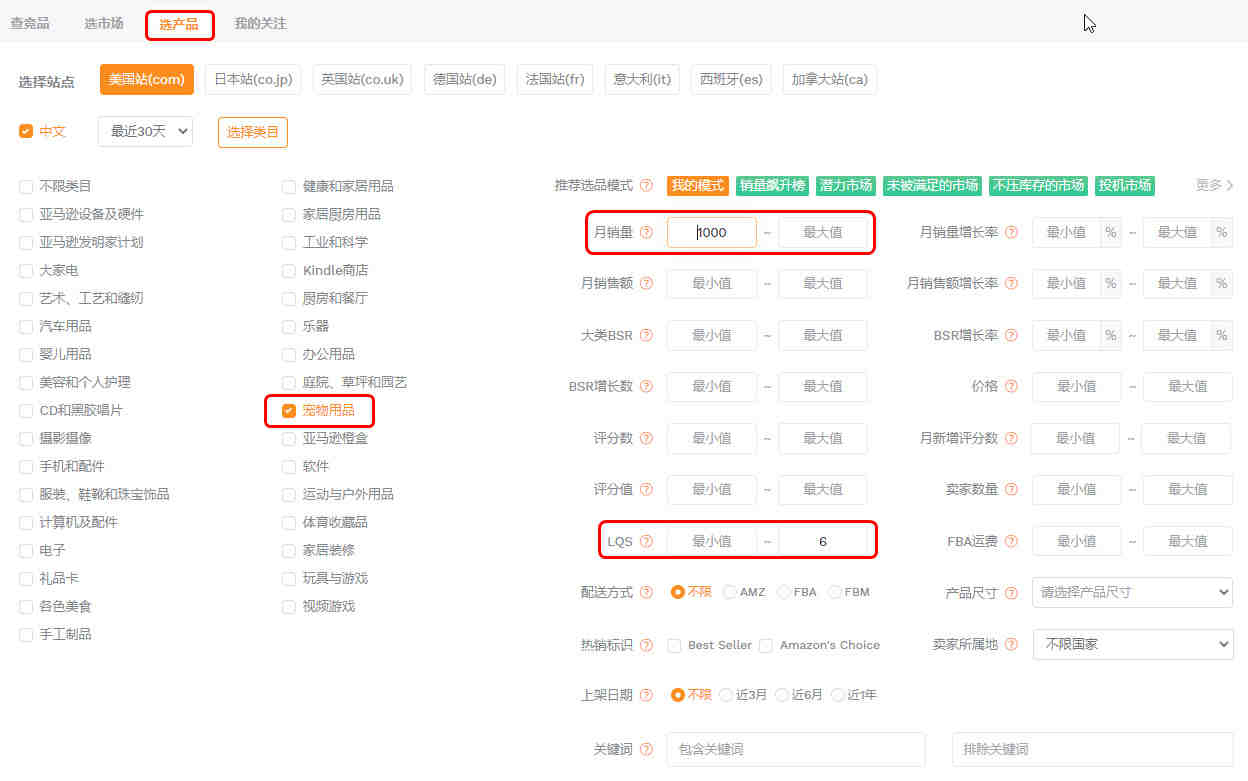Choose the 我的模式 selection mode
The width and height of the screenshot is (1248, 781).
[x=698, y=185]
